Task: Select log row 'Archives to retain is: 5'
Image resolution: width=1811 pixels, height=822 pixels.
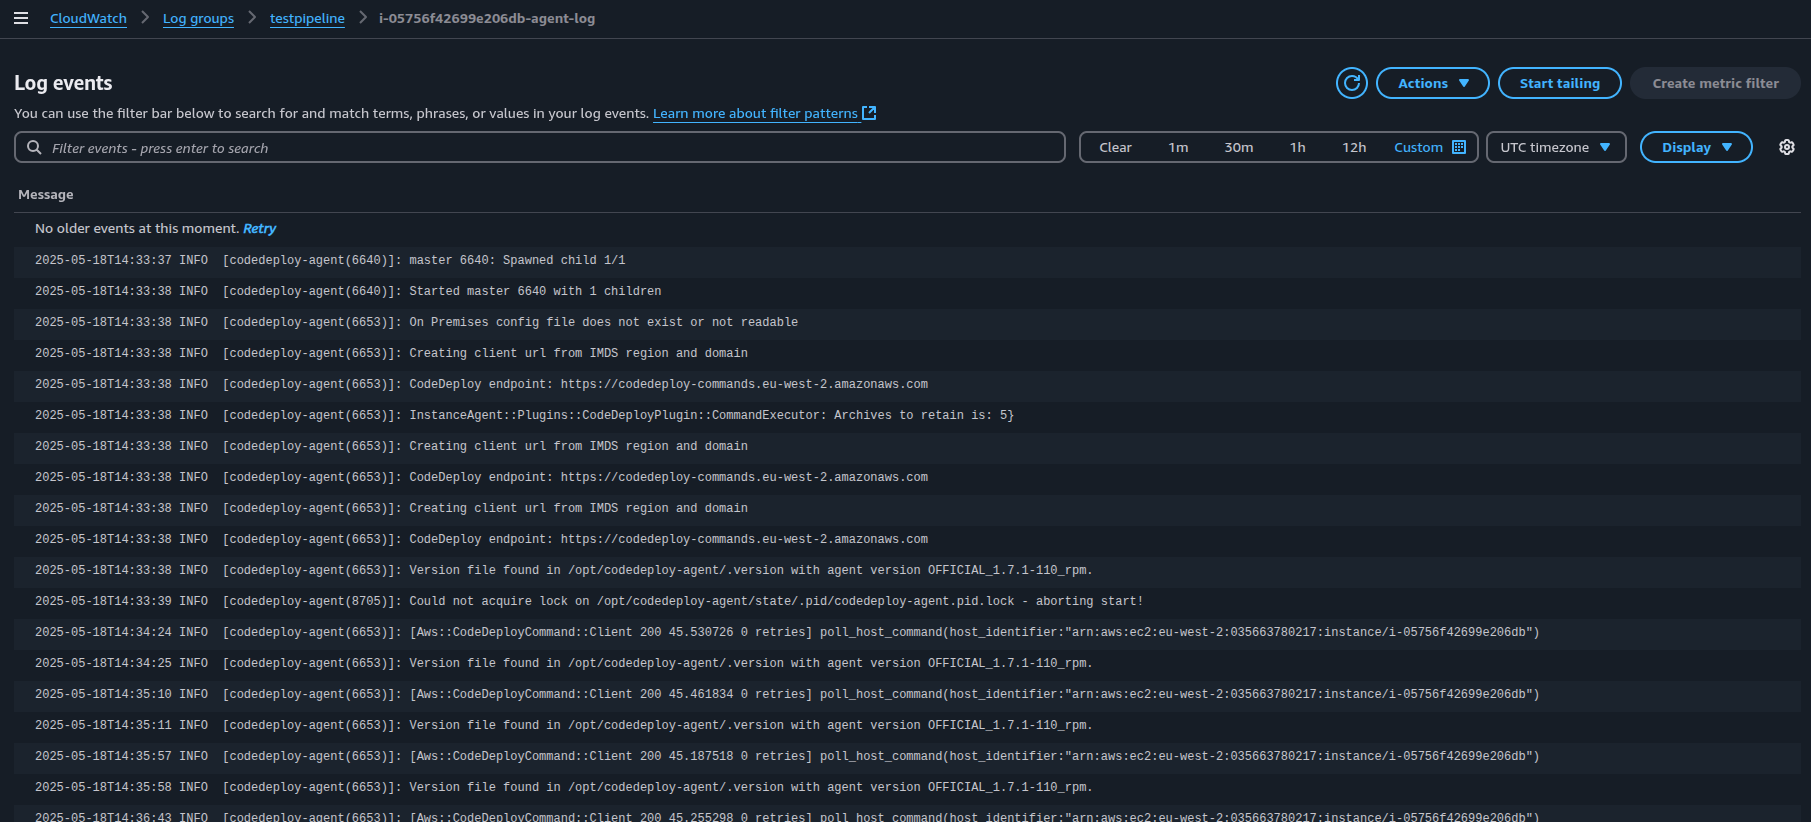Action: point(907,415)
